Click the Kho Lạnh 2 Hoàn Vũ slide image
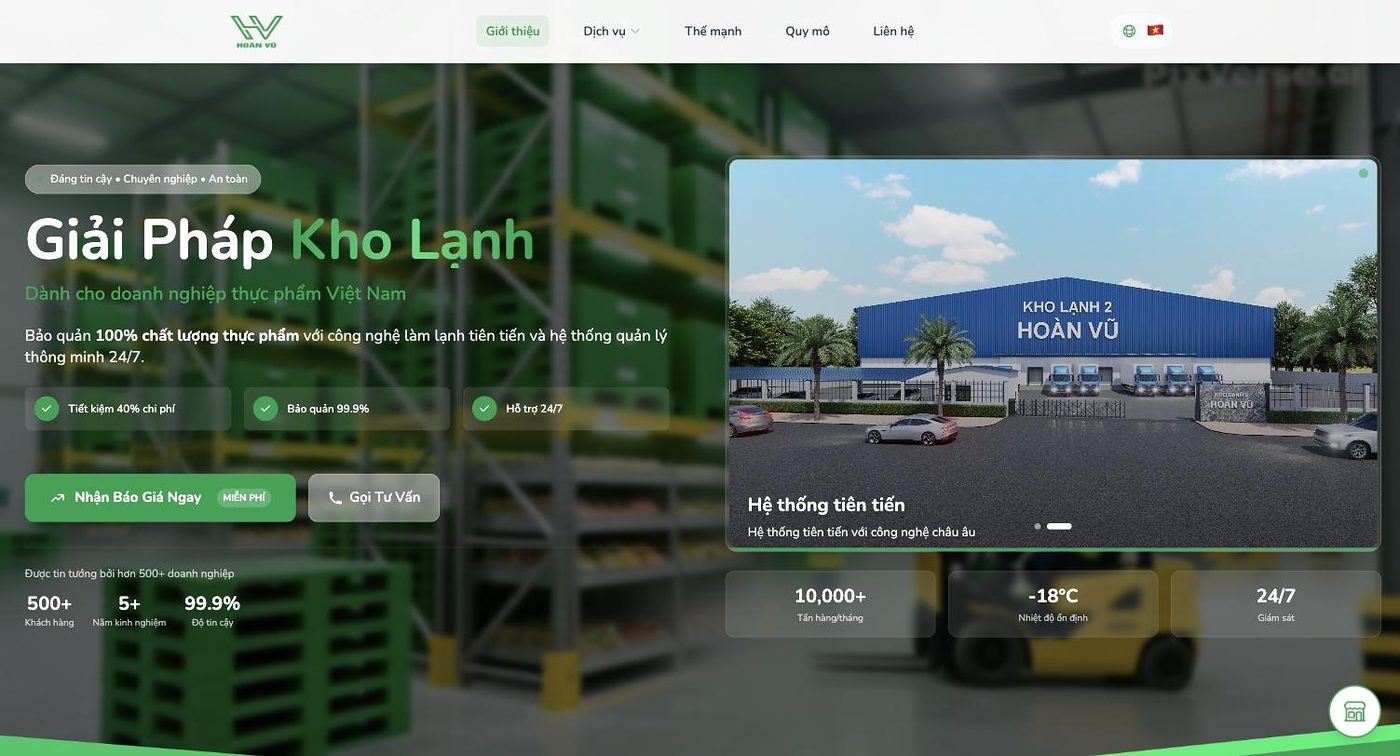The height and width of the screenshot is (756, 1400). coord(1053,354)
